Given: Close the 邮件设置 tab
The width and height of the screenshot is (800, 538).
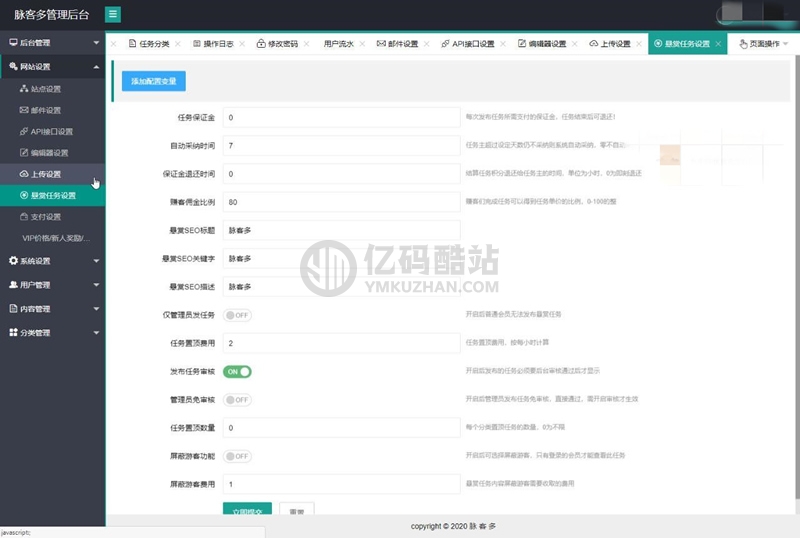Looking at the screenshot, I should click(427, 44).
